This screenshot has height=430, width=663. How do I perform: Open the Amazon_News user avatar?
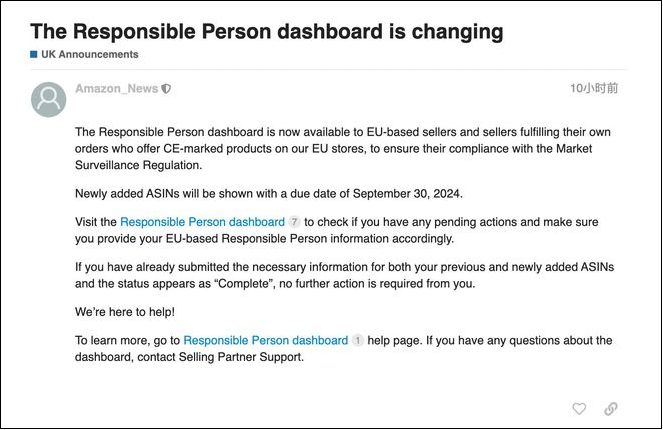49,99
